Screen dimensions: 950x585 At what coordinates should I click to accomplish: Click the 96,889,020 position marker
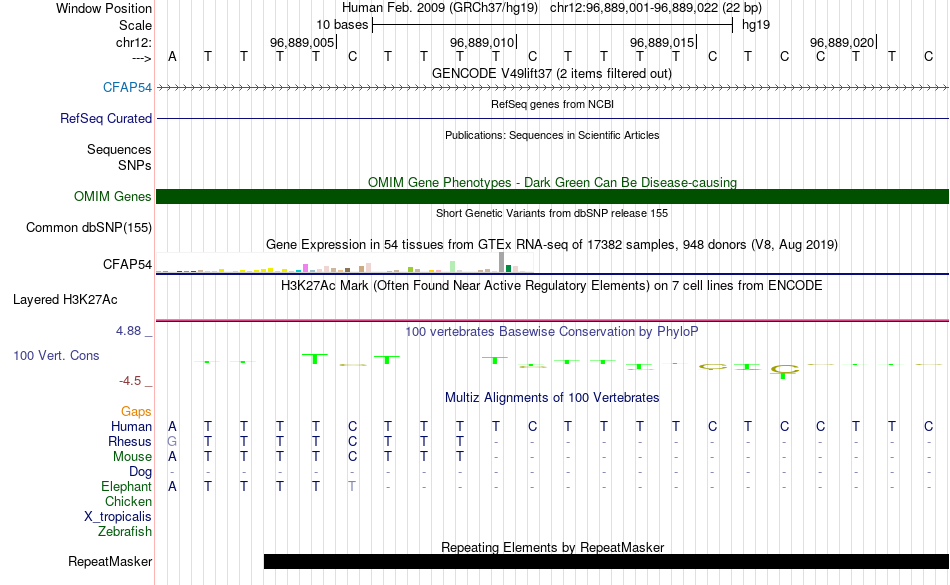click(843, 42)
